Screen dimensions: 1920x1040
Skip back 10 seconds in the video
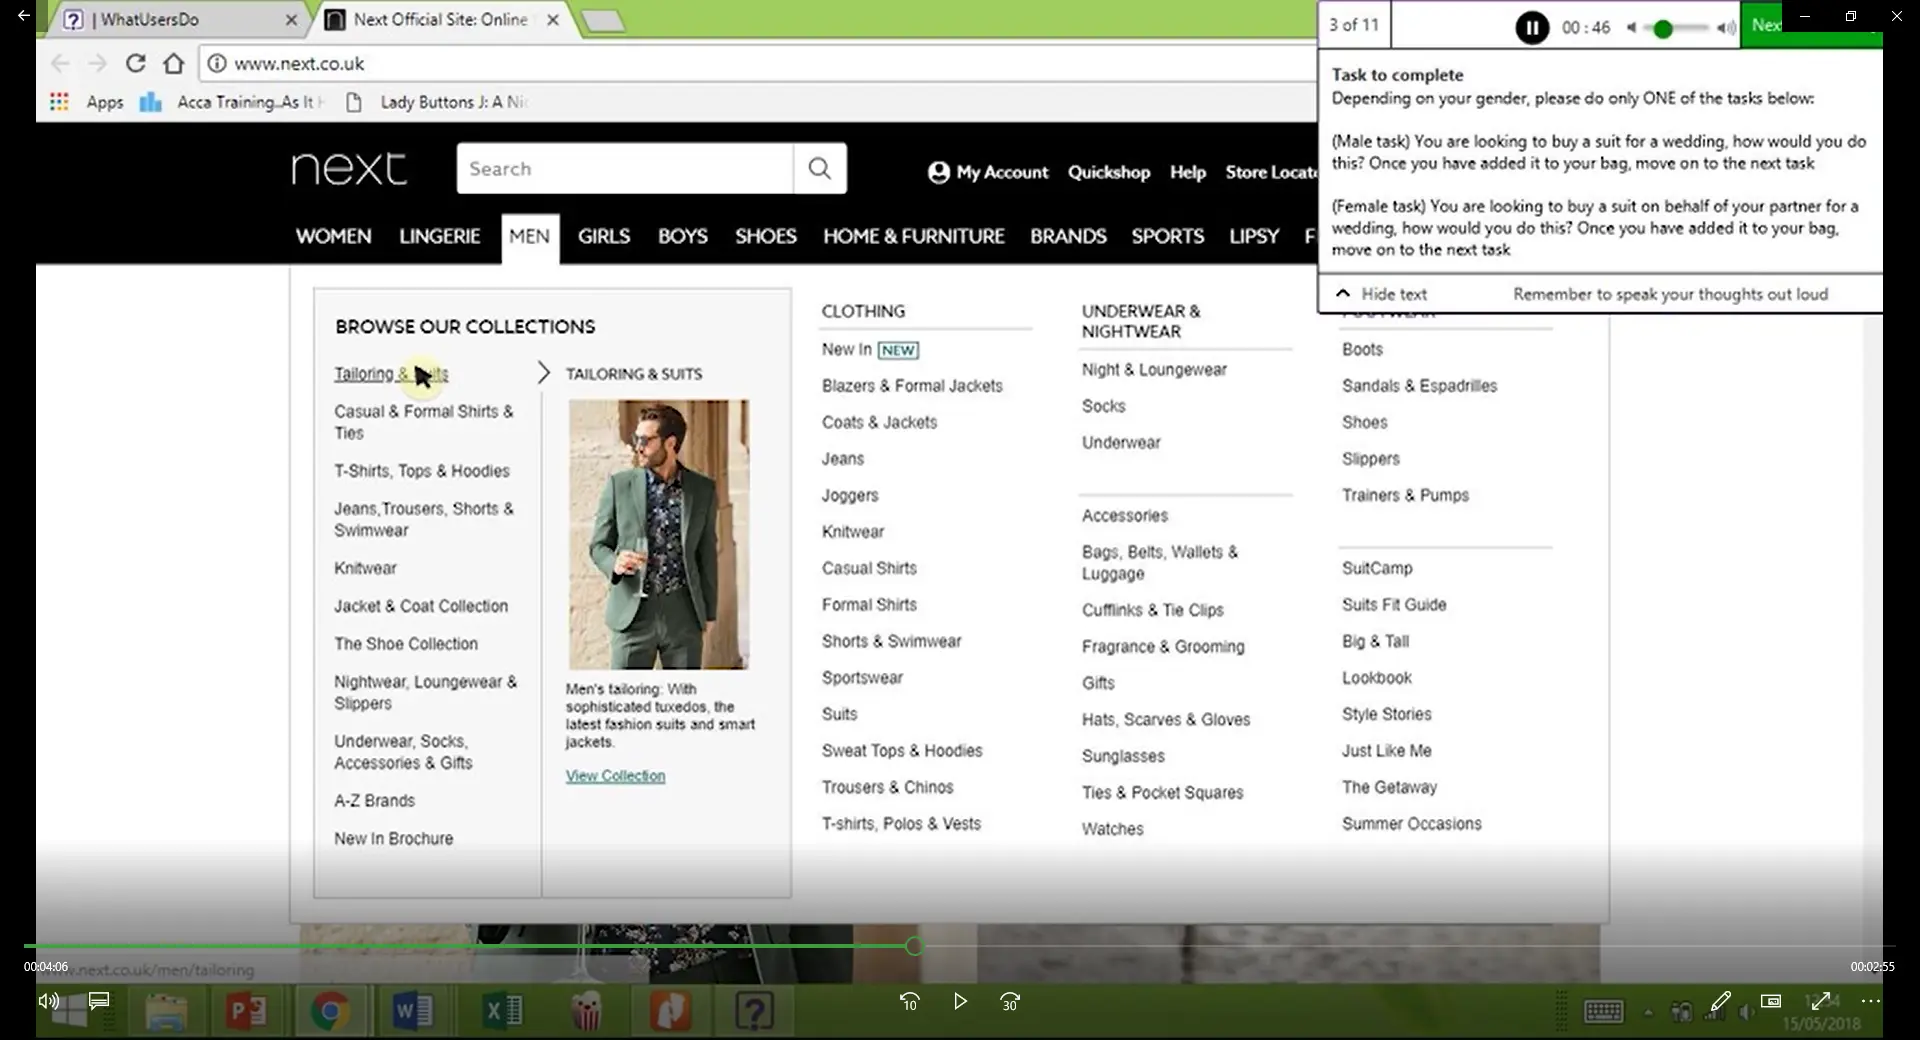pyautogui.click(x=909, y=1001)
